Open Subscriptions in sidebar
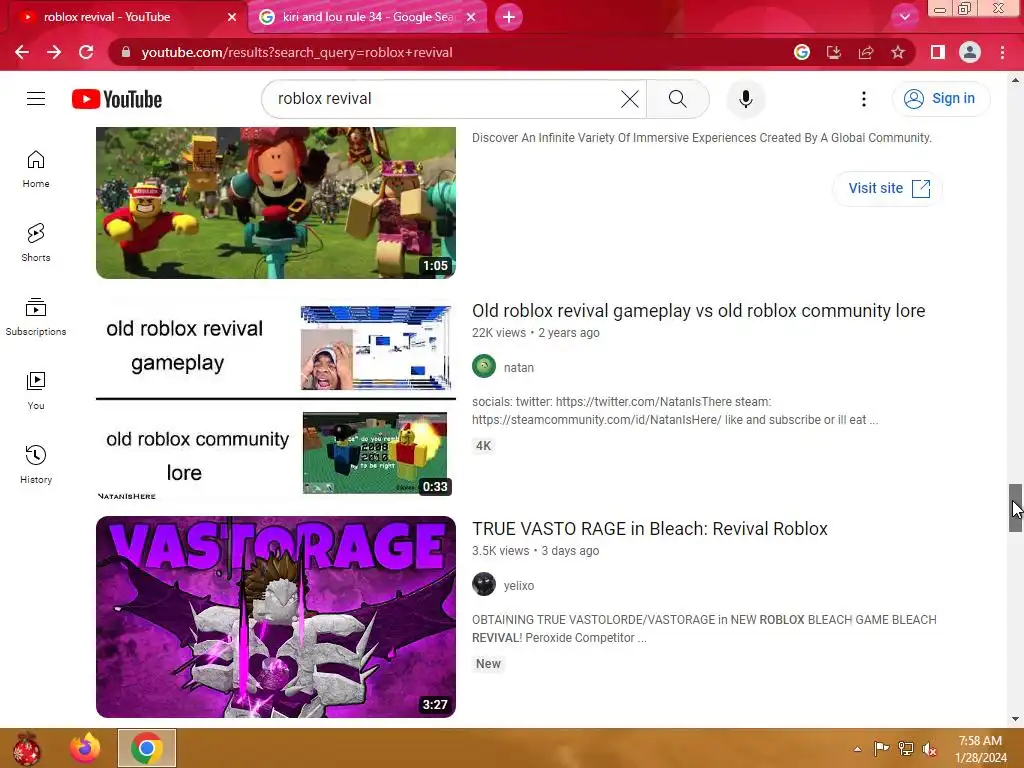Viewport: 1024px width, 768px height. pyautogui.click(x=36, y=316)
